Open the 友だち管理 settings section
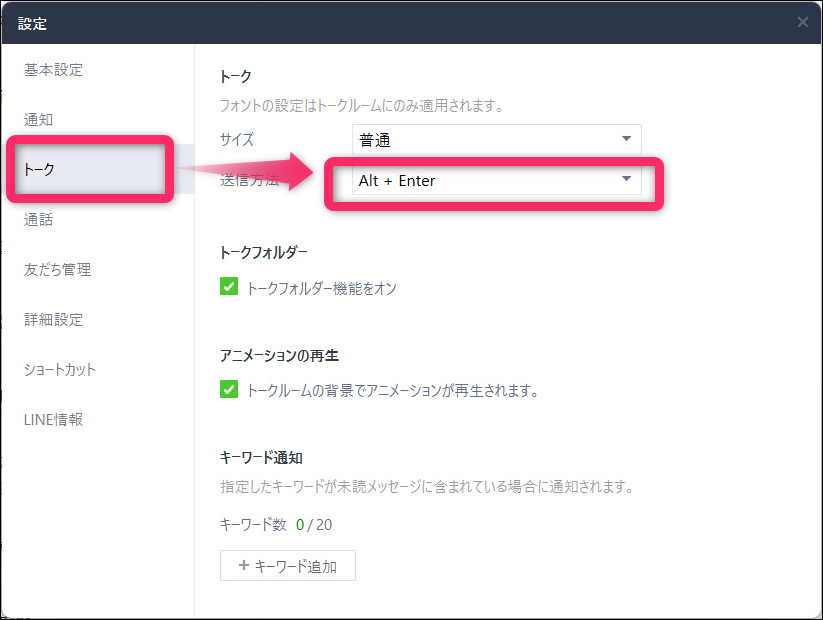The height and width of the screenshot is (620, 823). tap(57, 269)
